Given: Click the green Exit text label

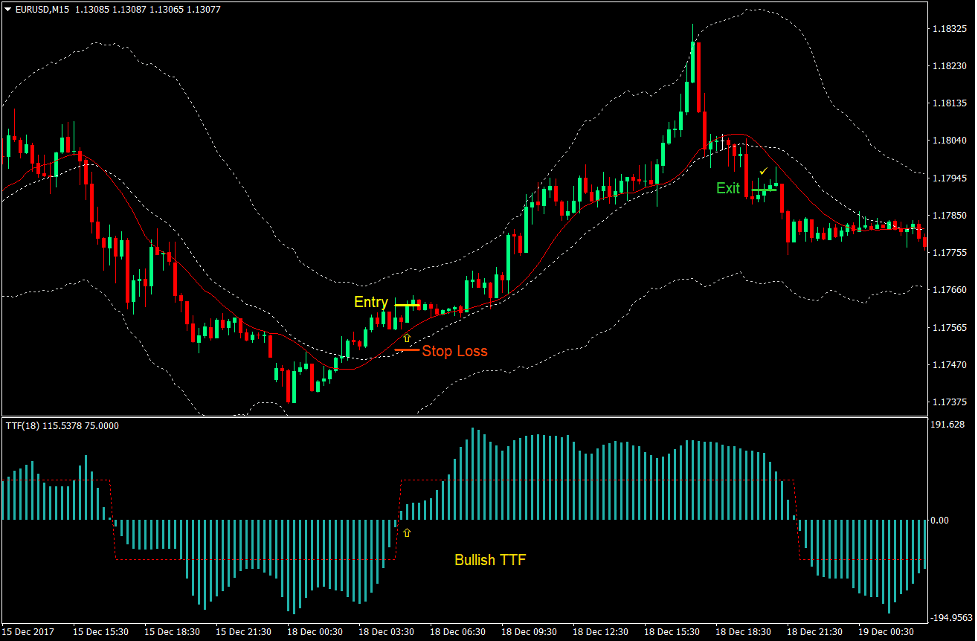Looking at the screenshot, I should (728, 188).
